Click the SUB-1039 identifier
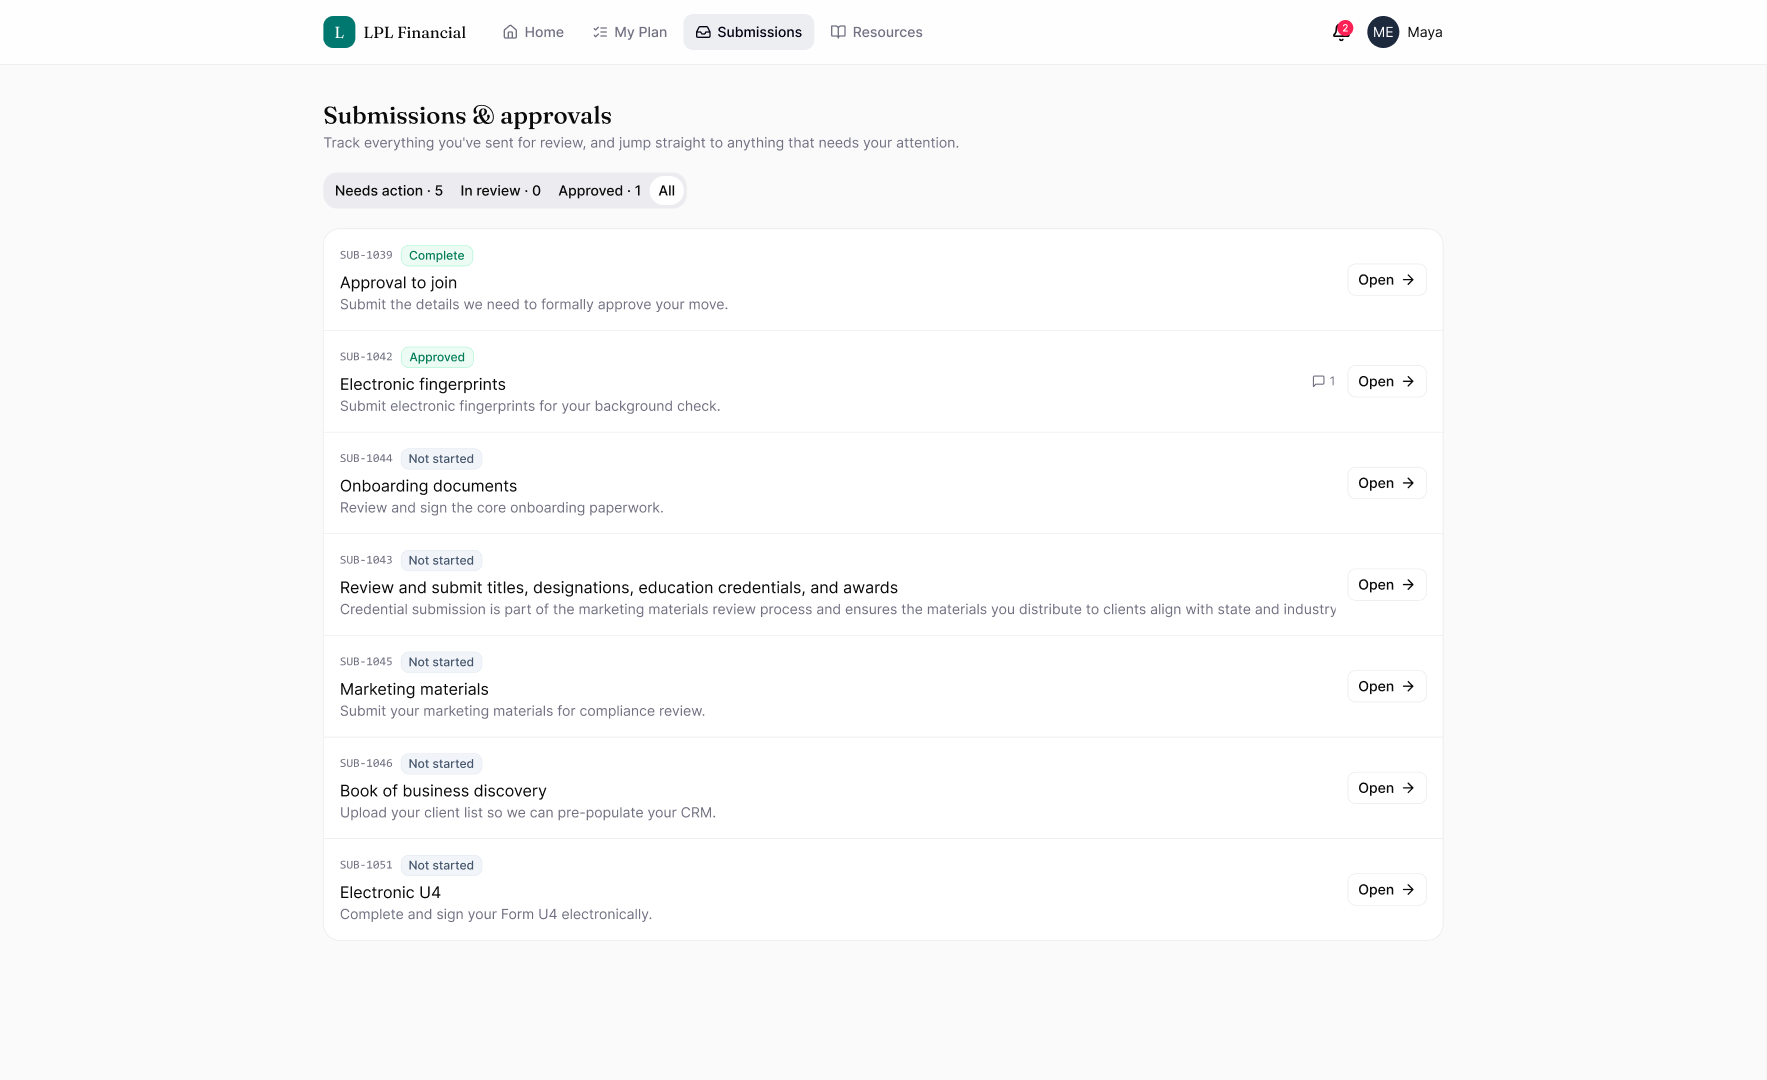The image size is (1767, 1080). [366, 255]
